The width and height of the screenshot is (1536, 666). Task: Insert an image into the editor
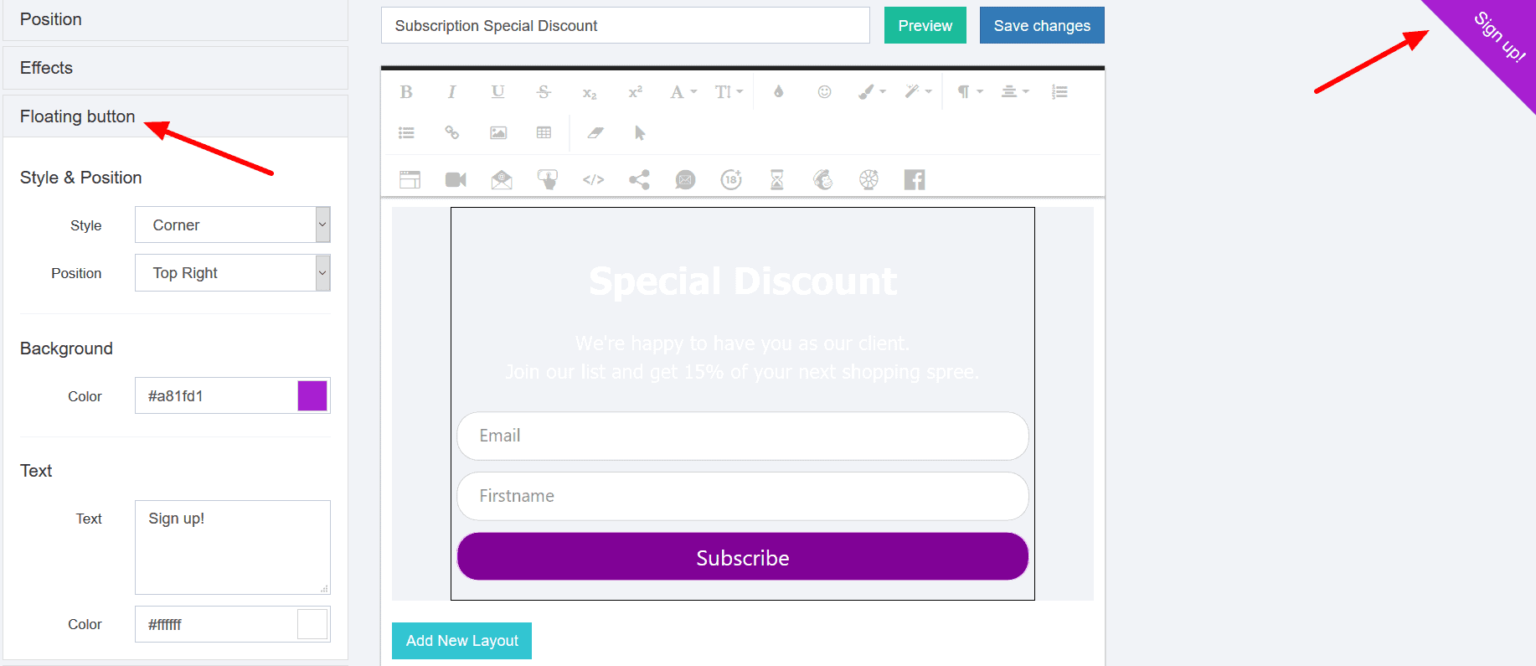pyautogui.click(x=498, y=132)
